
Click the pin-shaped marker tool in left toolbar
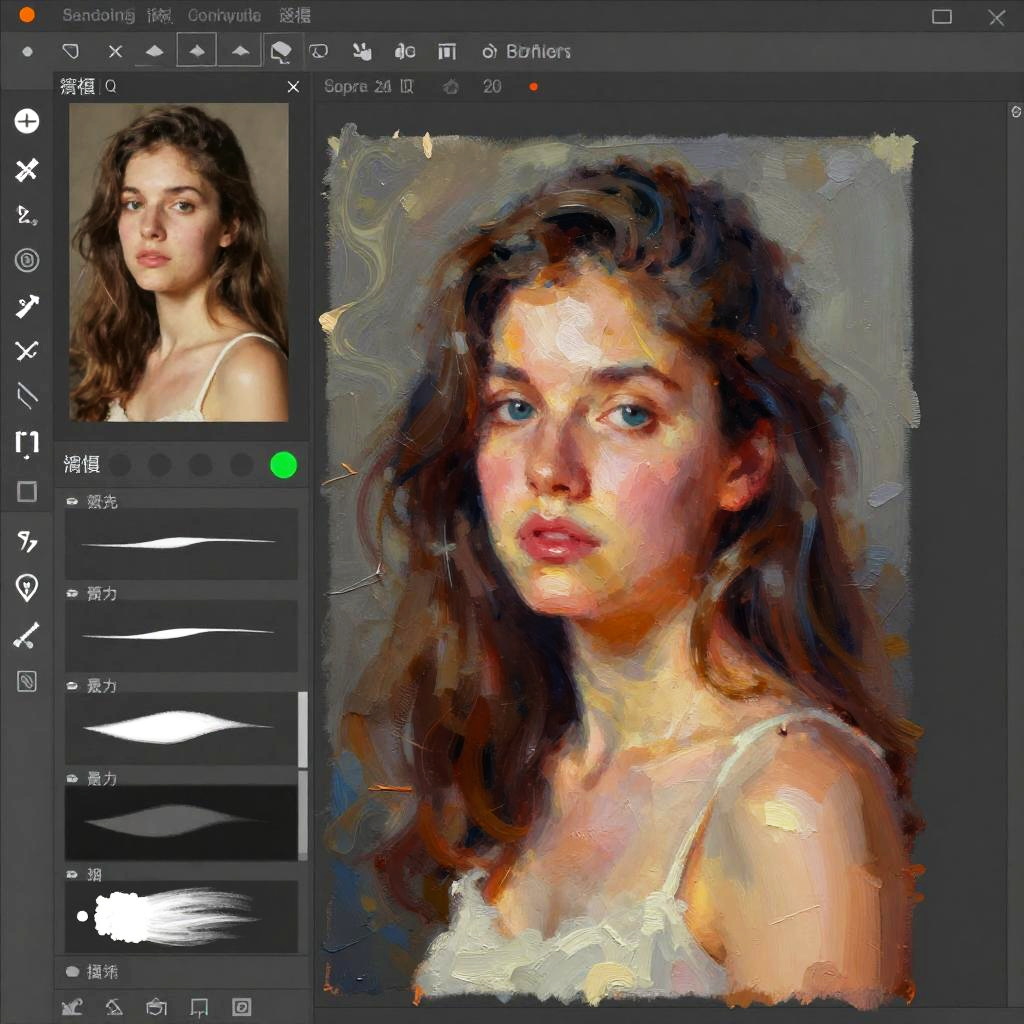coord(27,588)
